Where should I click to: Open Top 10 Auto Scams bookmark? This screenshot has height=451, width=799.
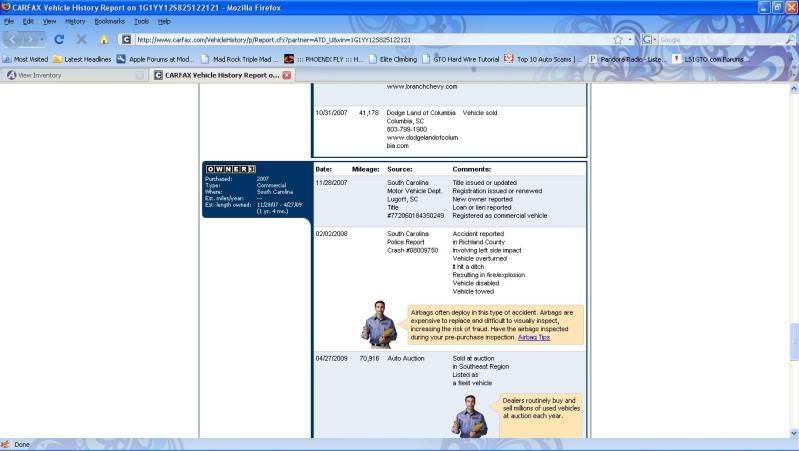(x=544, y=59)
